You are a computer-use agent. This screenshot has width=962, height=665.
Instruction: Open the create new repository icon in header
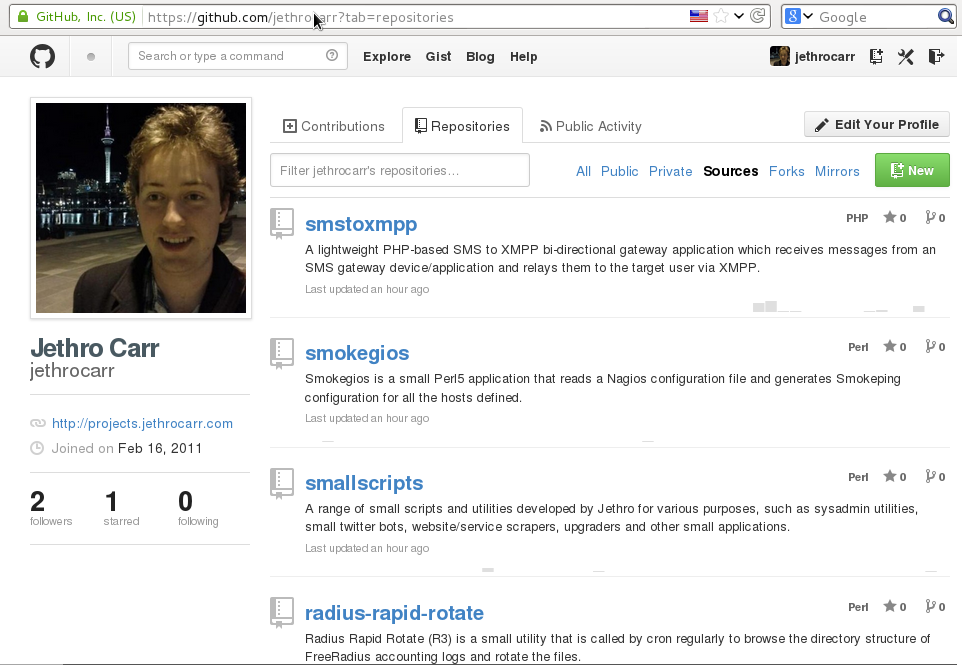coord(876,56)
